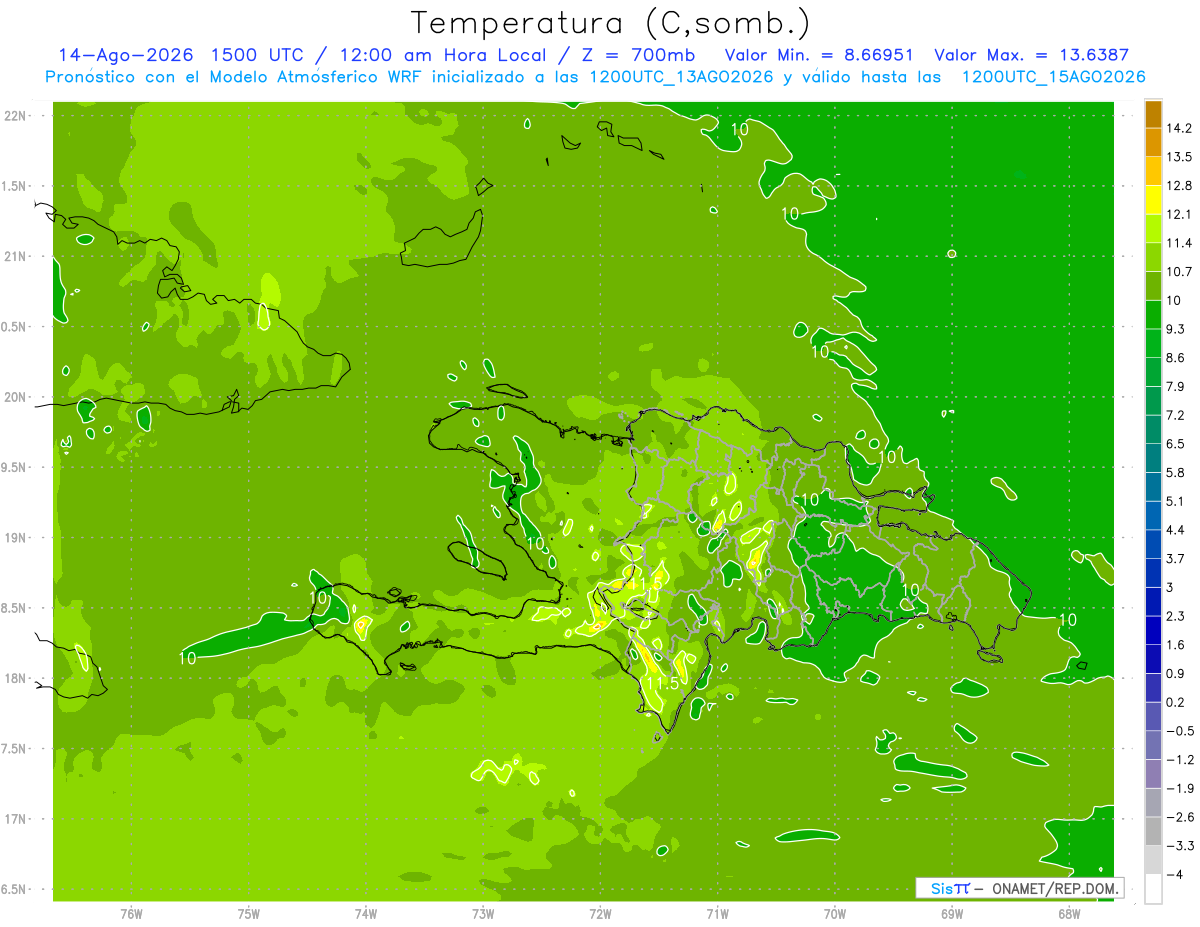Click the legend value "0.9"

(x=1175, y=673)
